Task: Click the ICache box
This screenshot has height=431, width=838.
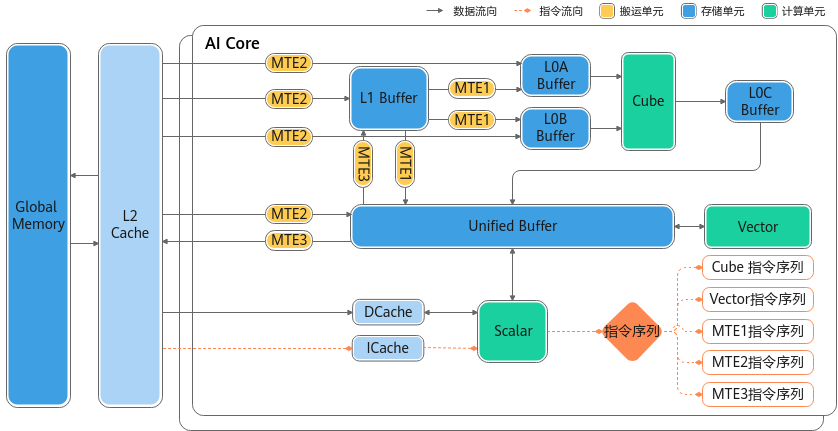Action: pyautogui.click(x=388, y=348)
